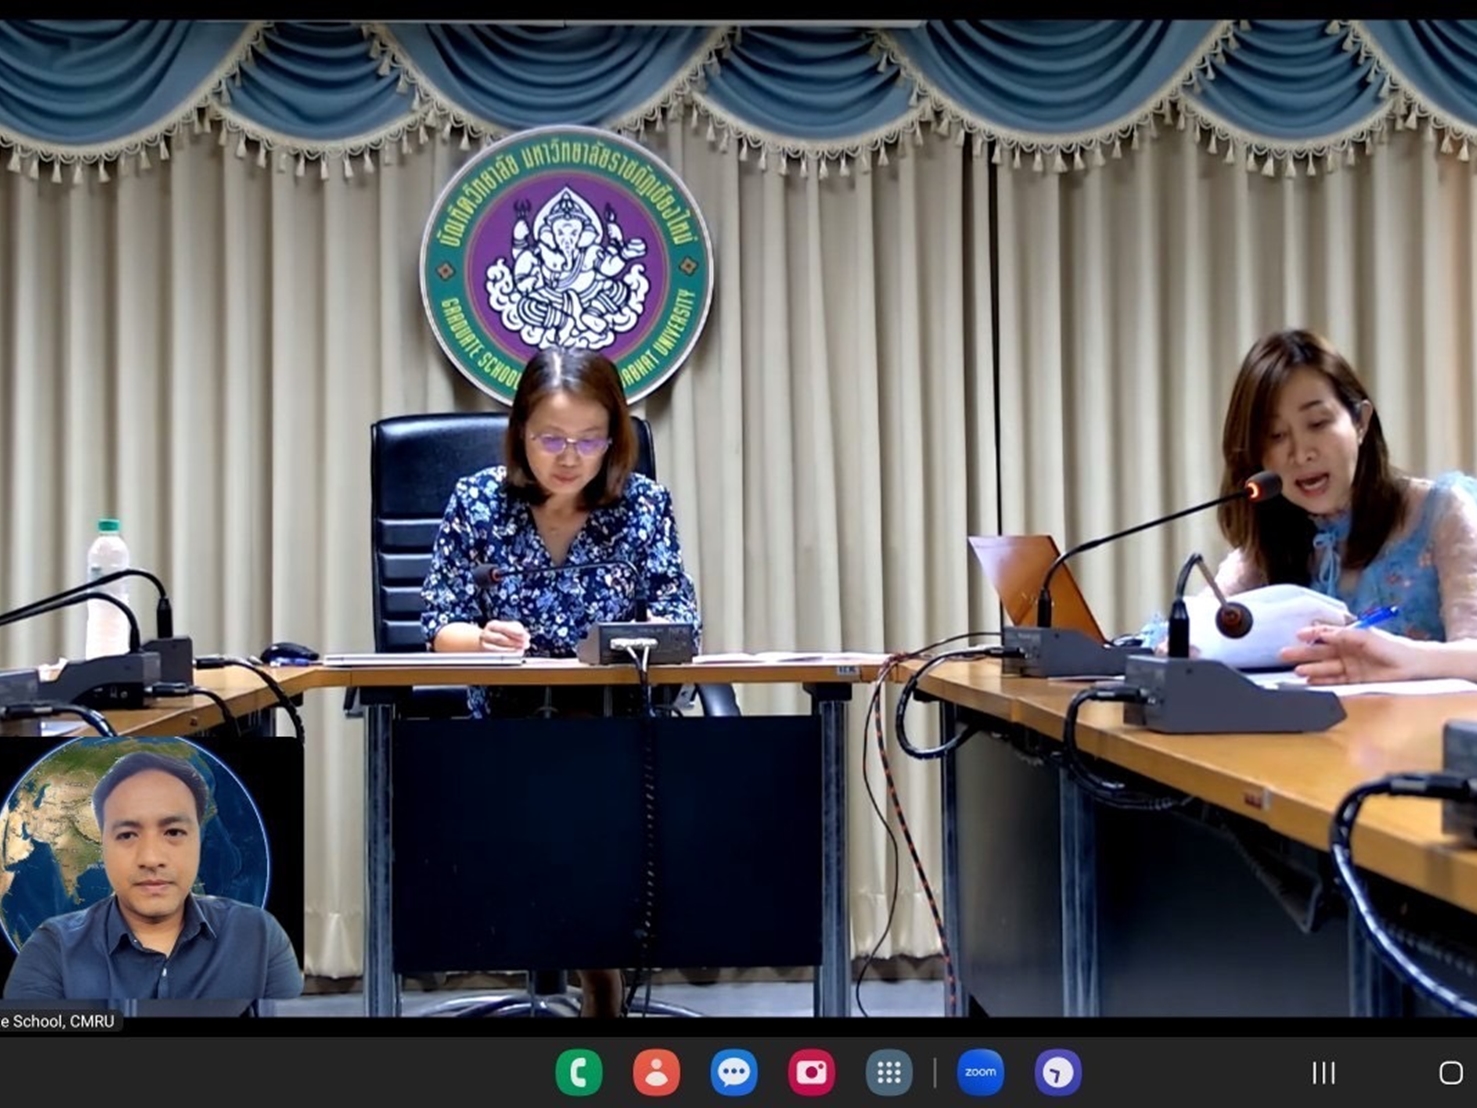
Task: Tap the Ganesha university emblem in video
Action: coord(567,262)
